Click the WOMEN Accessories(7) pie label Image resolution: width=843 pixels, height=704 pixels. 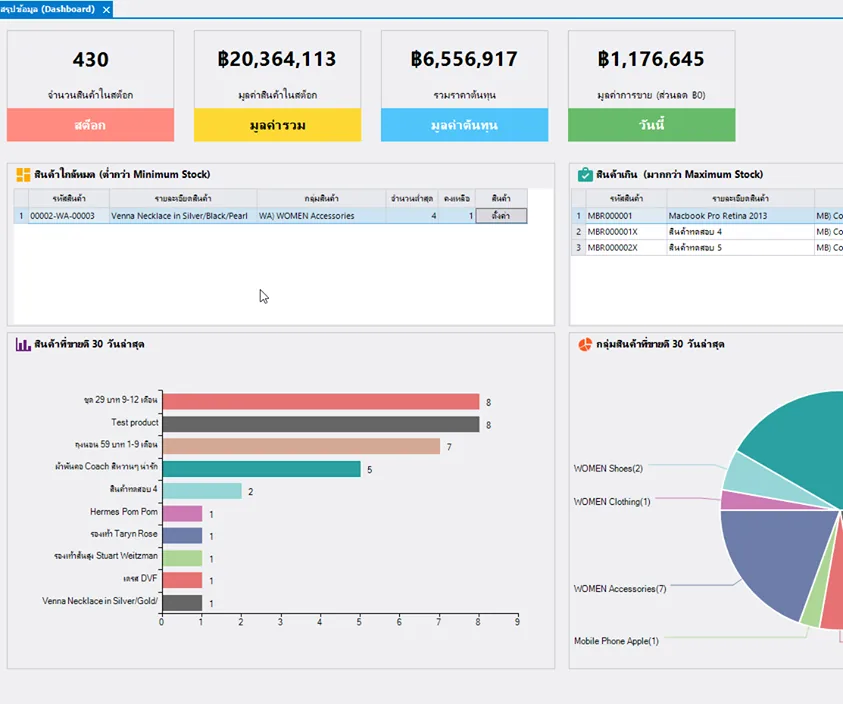click(x=620, y=589)
